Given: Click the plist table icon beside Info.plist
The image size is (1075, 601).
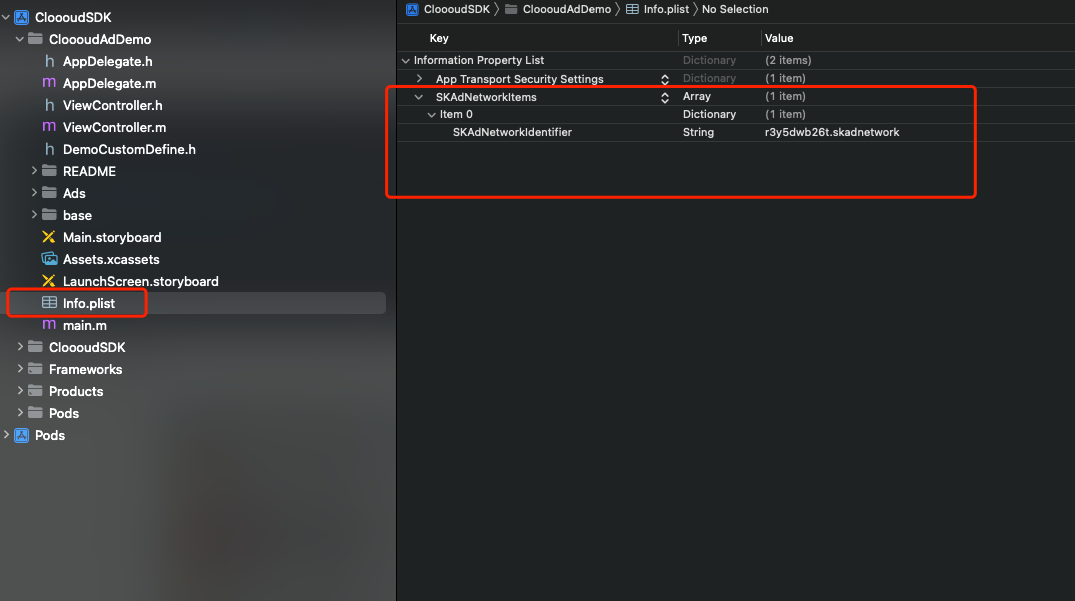Looking at the screenshot, I should pyautogui.click(x=49, y=303).
